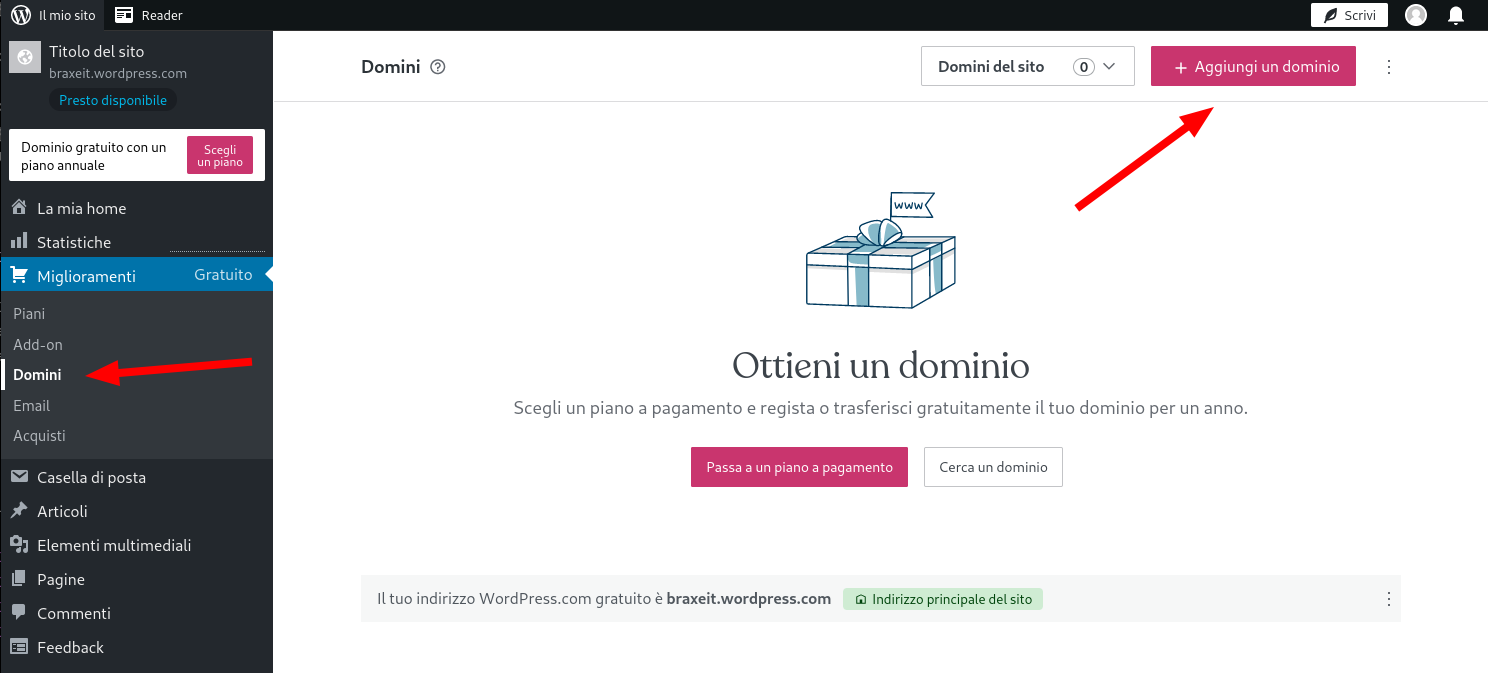Image resolution: width=1488 pixels, height=673 pixels.
Task: Click the comment bubble icon for Commenti
Action: [19, 613]
